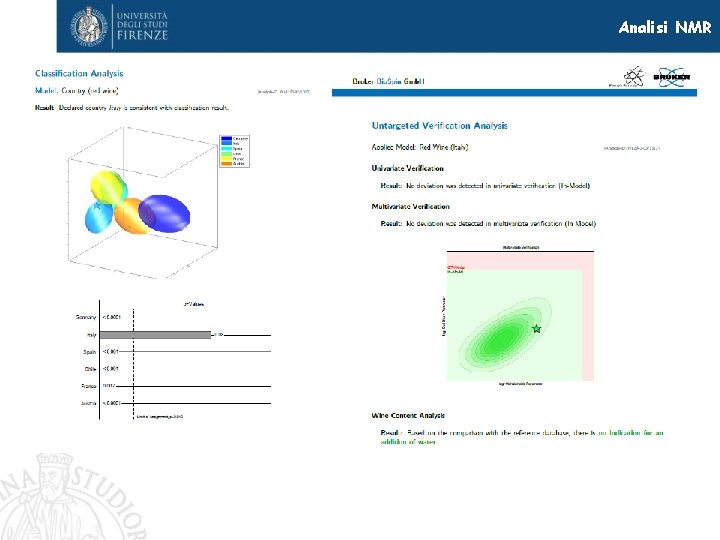Select the blue ellipsoid in 3D plot
The width and height of the screenshot is (720, 540).
click(165, 214)
